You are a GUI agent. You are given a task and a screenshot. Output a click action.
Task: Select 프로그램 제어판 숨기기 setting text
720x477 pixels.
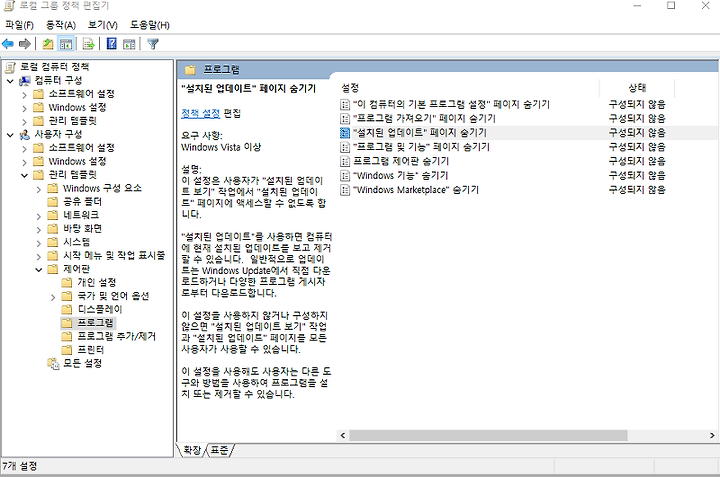coord(401,162)
